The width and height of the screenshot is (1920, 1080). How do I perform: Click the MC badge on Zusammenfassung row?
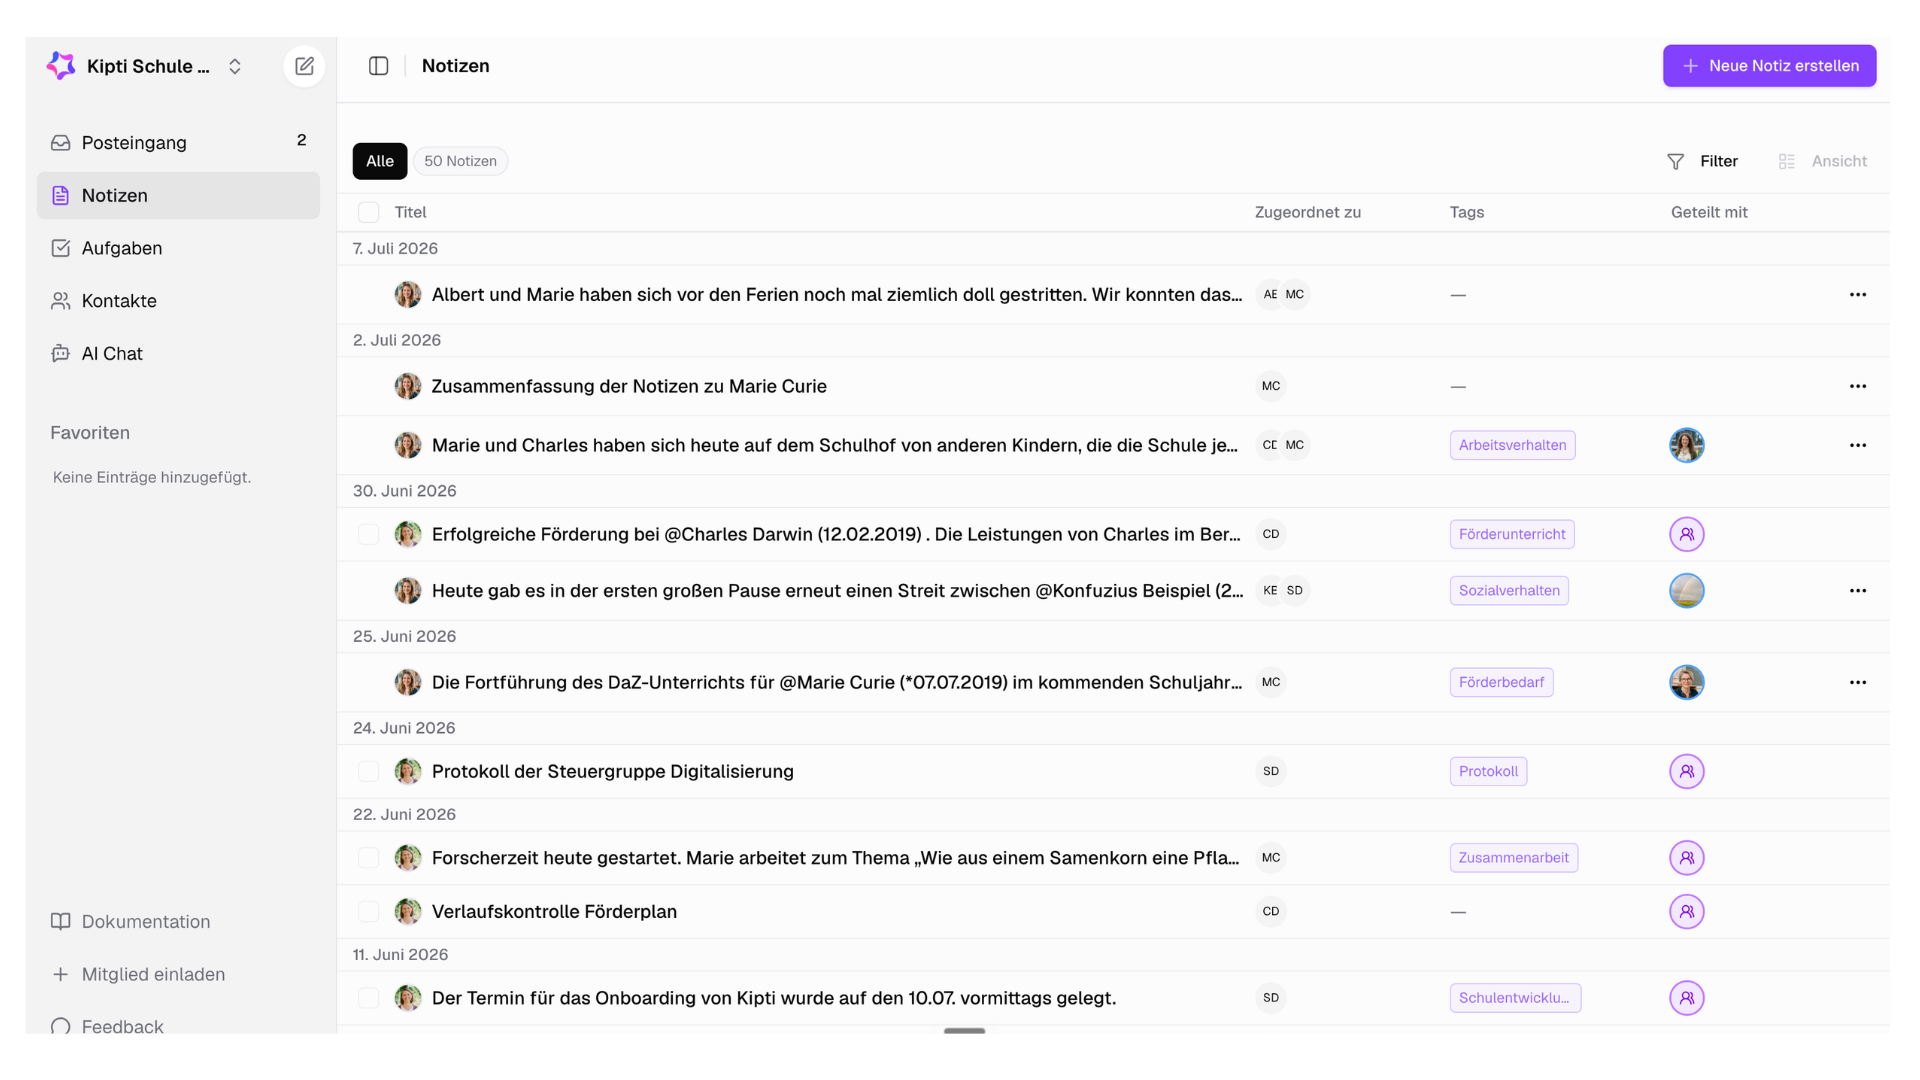tap(1271, 387)
